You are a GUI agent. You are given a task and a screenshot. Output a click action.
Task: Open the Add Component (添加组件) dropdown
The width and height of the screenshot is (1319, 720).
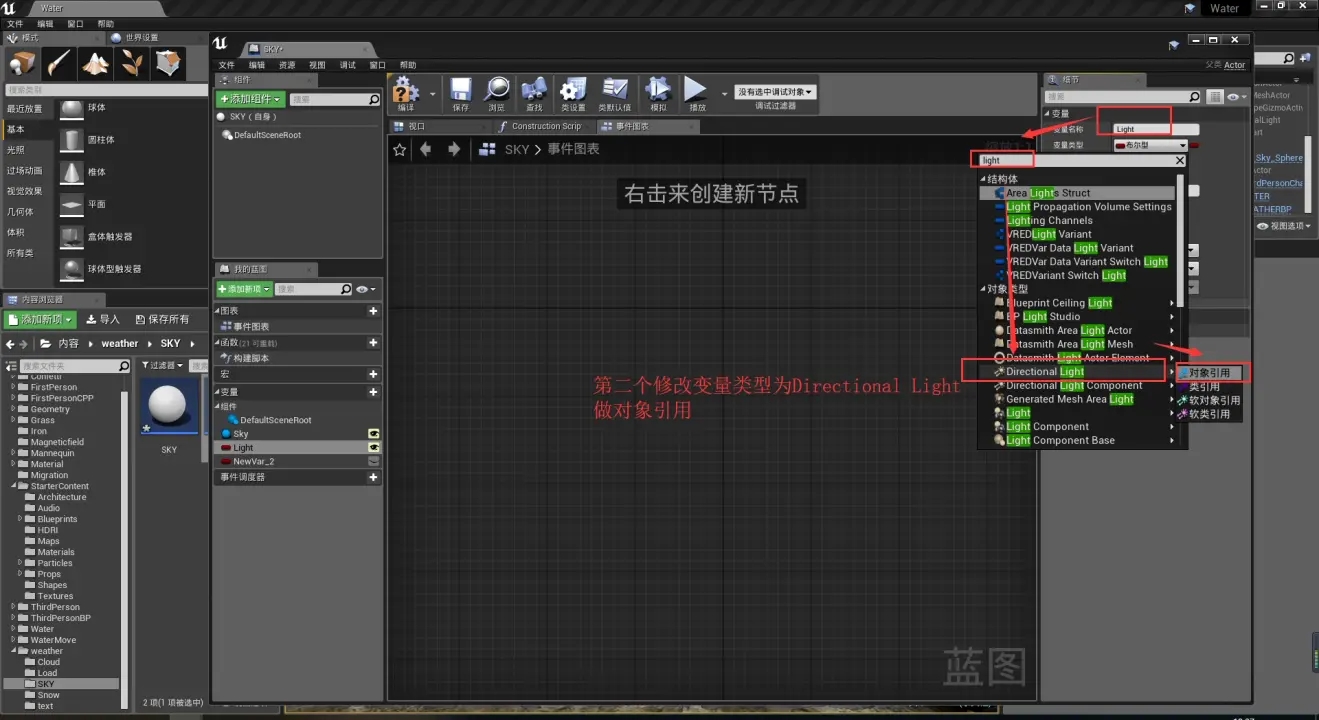[x=251, y=100]
